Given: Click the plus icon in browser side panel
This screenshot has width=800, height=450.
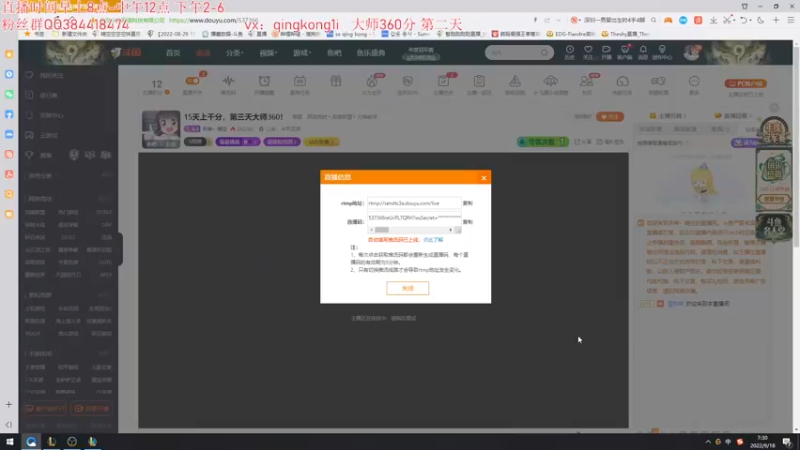Looking at the screenshot, I should pyautogui.click(x=9, y=405).
